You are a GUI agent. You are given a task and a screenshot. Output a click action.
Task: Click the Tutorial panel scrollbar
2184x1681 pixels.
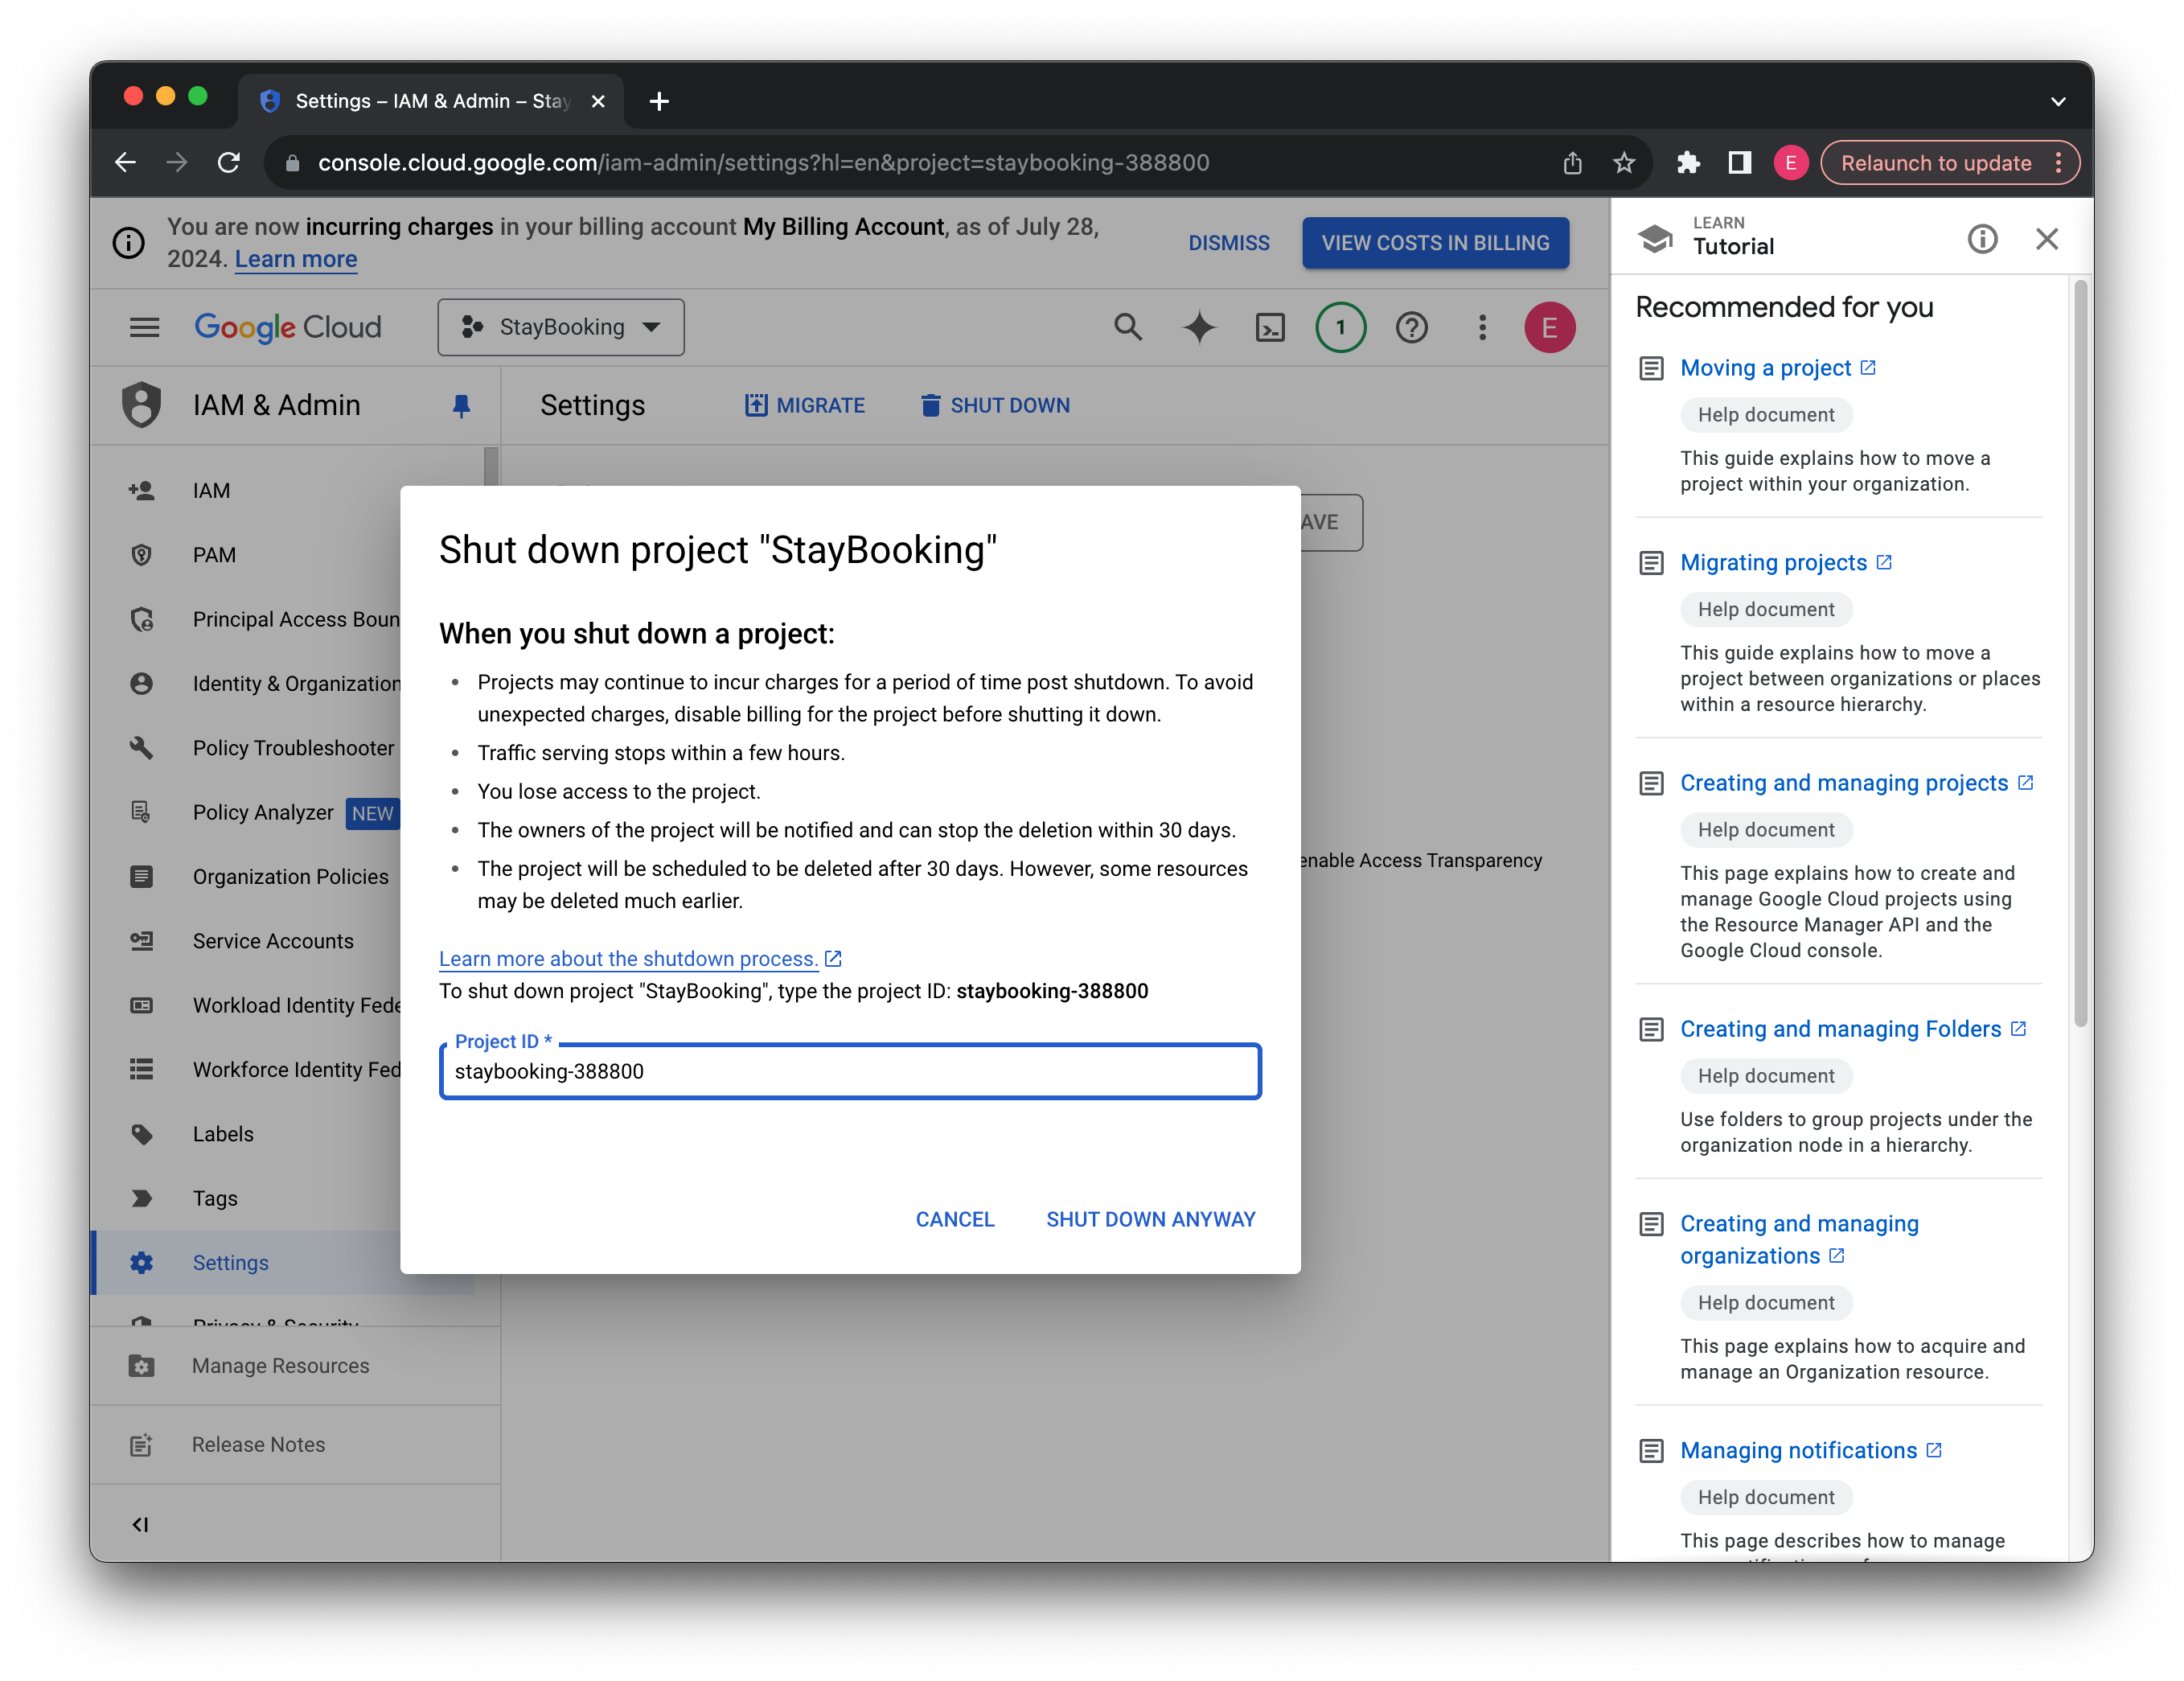coord(2080,650)
